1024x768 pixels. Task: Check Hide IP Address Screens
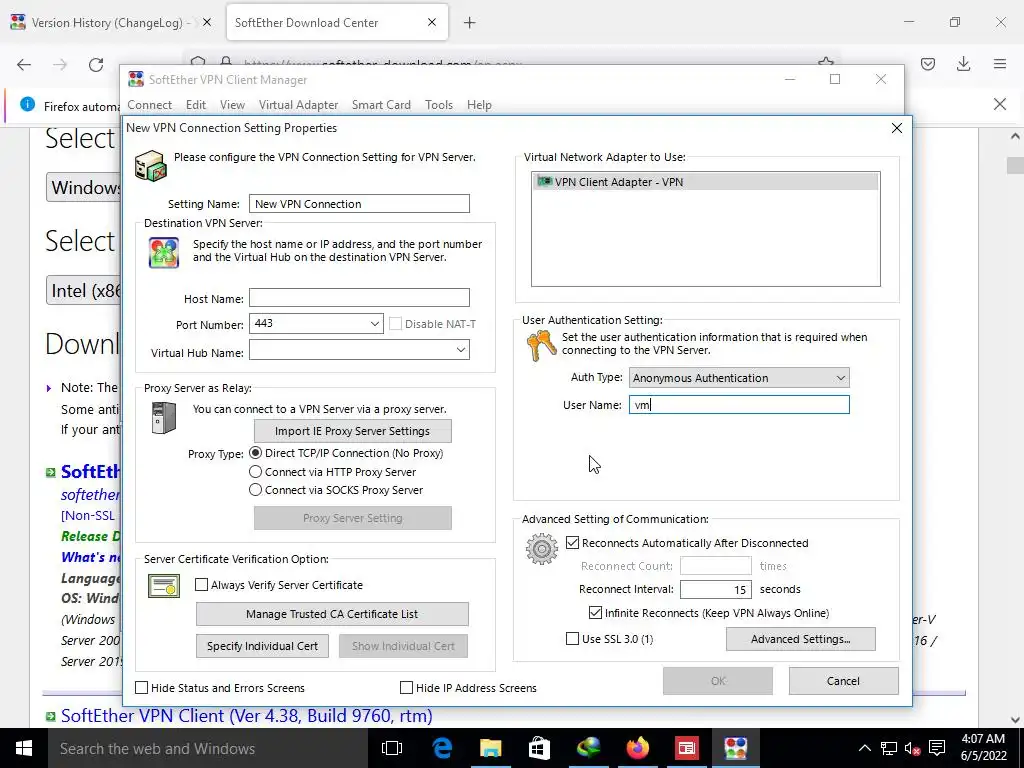[406, 688]
